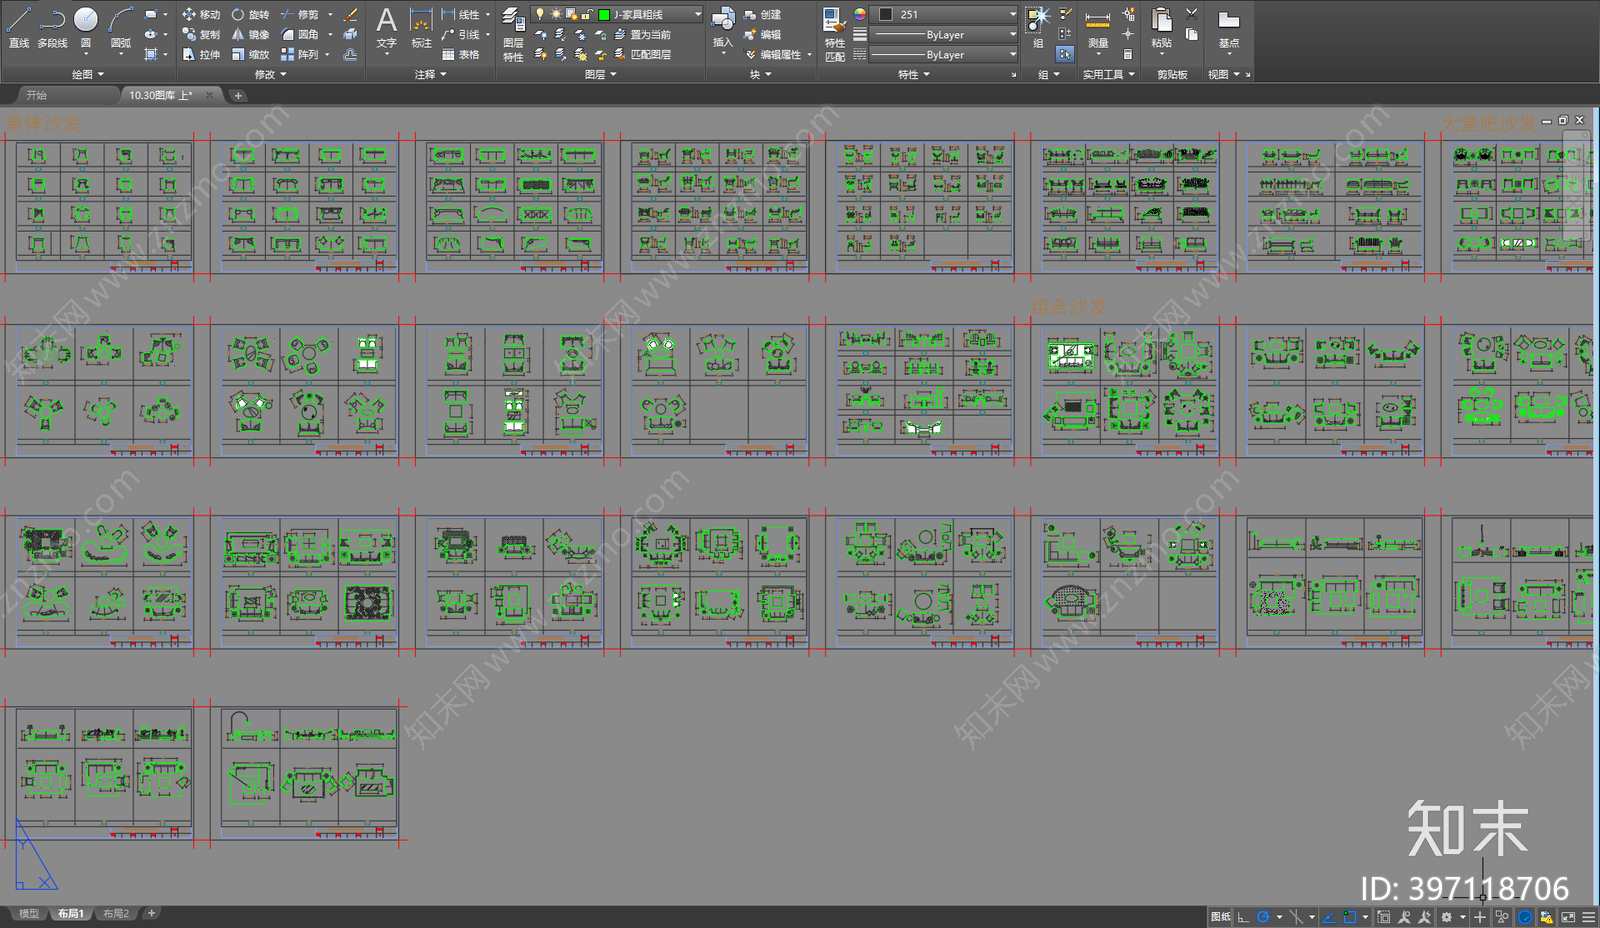Toggle polar tracking in status bar
This screenshot has height=928, width=1600.
pyautogui.click(x=1262, y=917)
